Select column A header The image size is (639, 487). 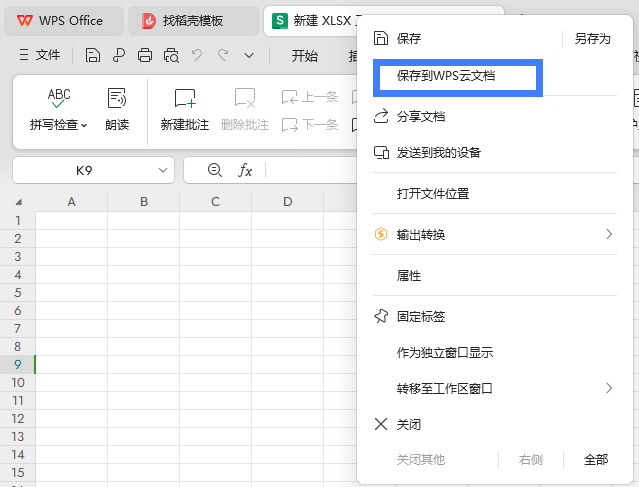coord(71,201)
